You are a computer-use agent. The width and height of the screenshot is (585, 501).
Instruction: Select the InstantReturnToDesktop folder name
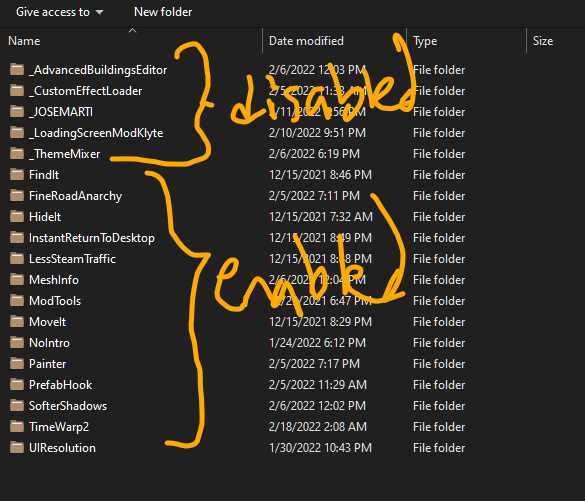[92, 238]
